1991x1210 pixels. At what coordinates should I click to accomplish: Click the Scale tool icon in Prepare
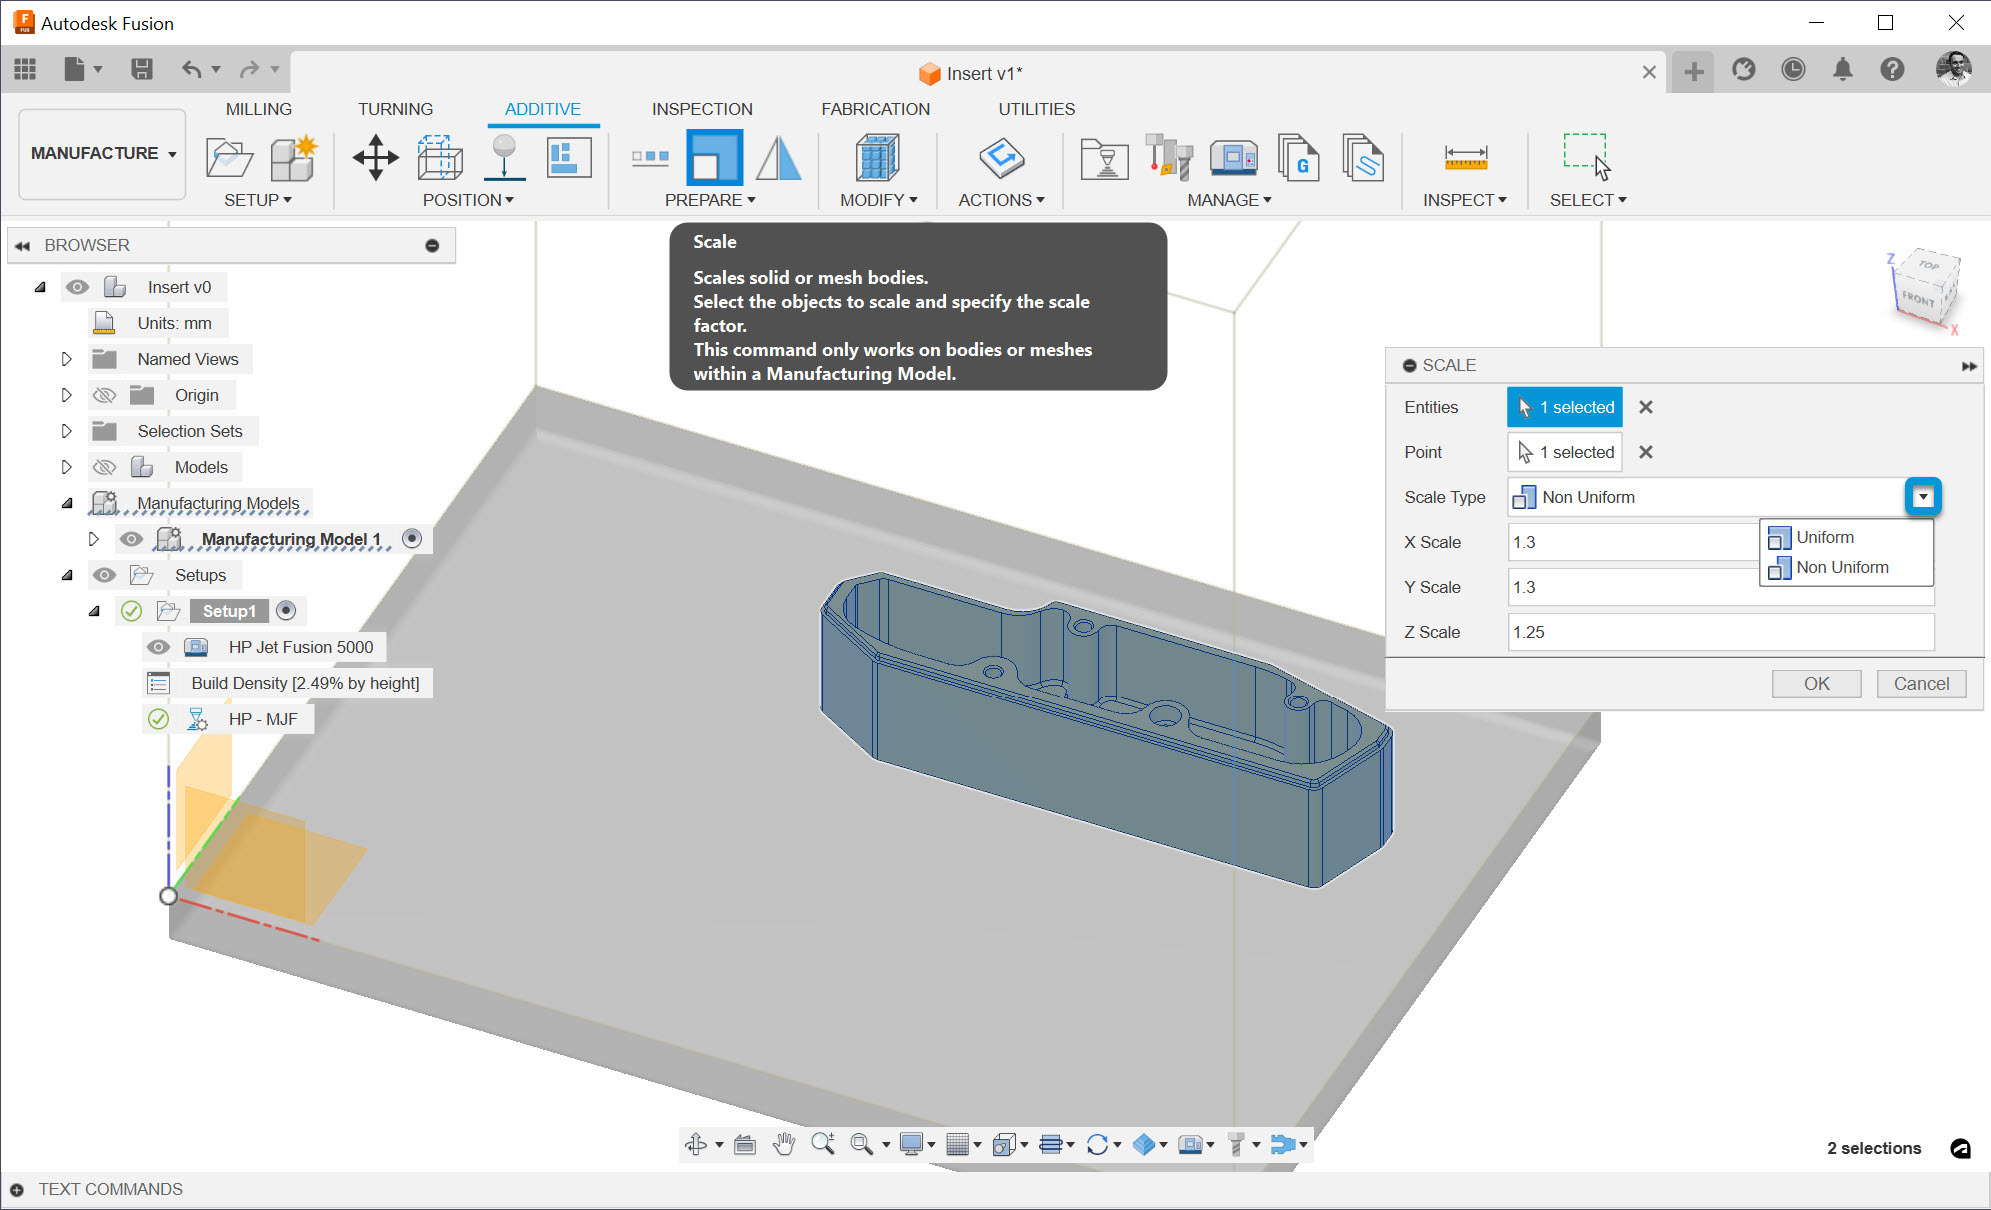coord(714,158)
